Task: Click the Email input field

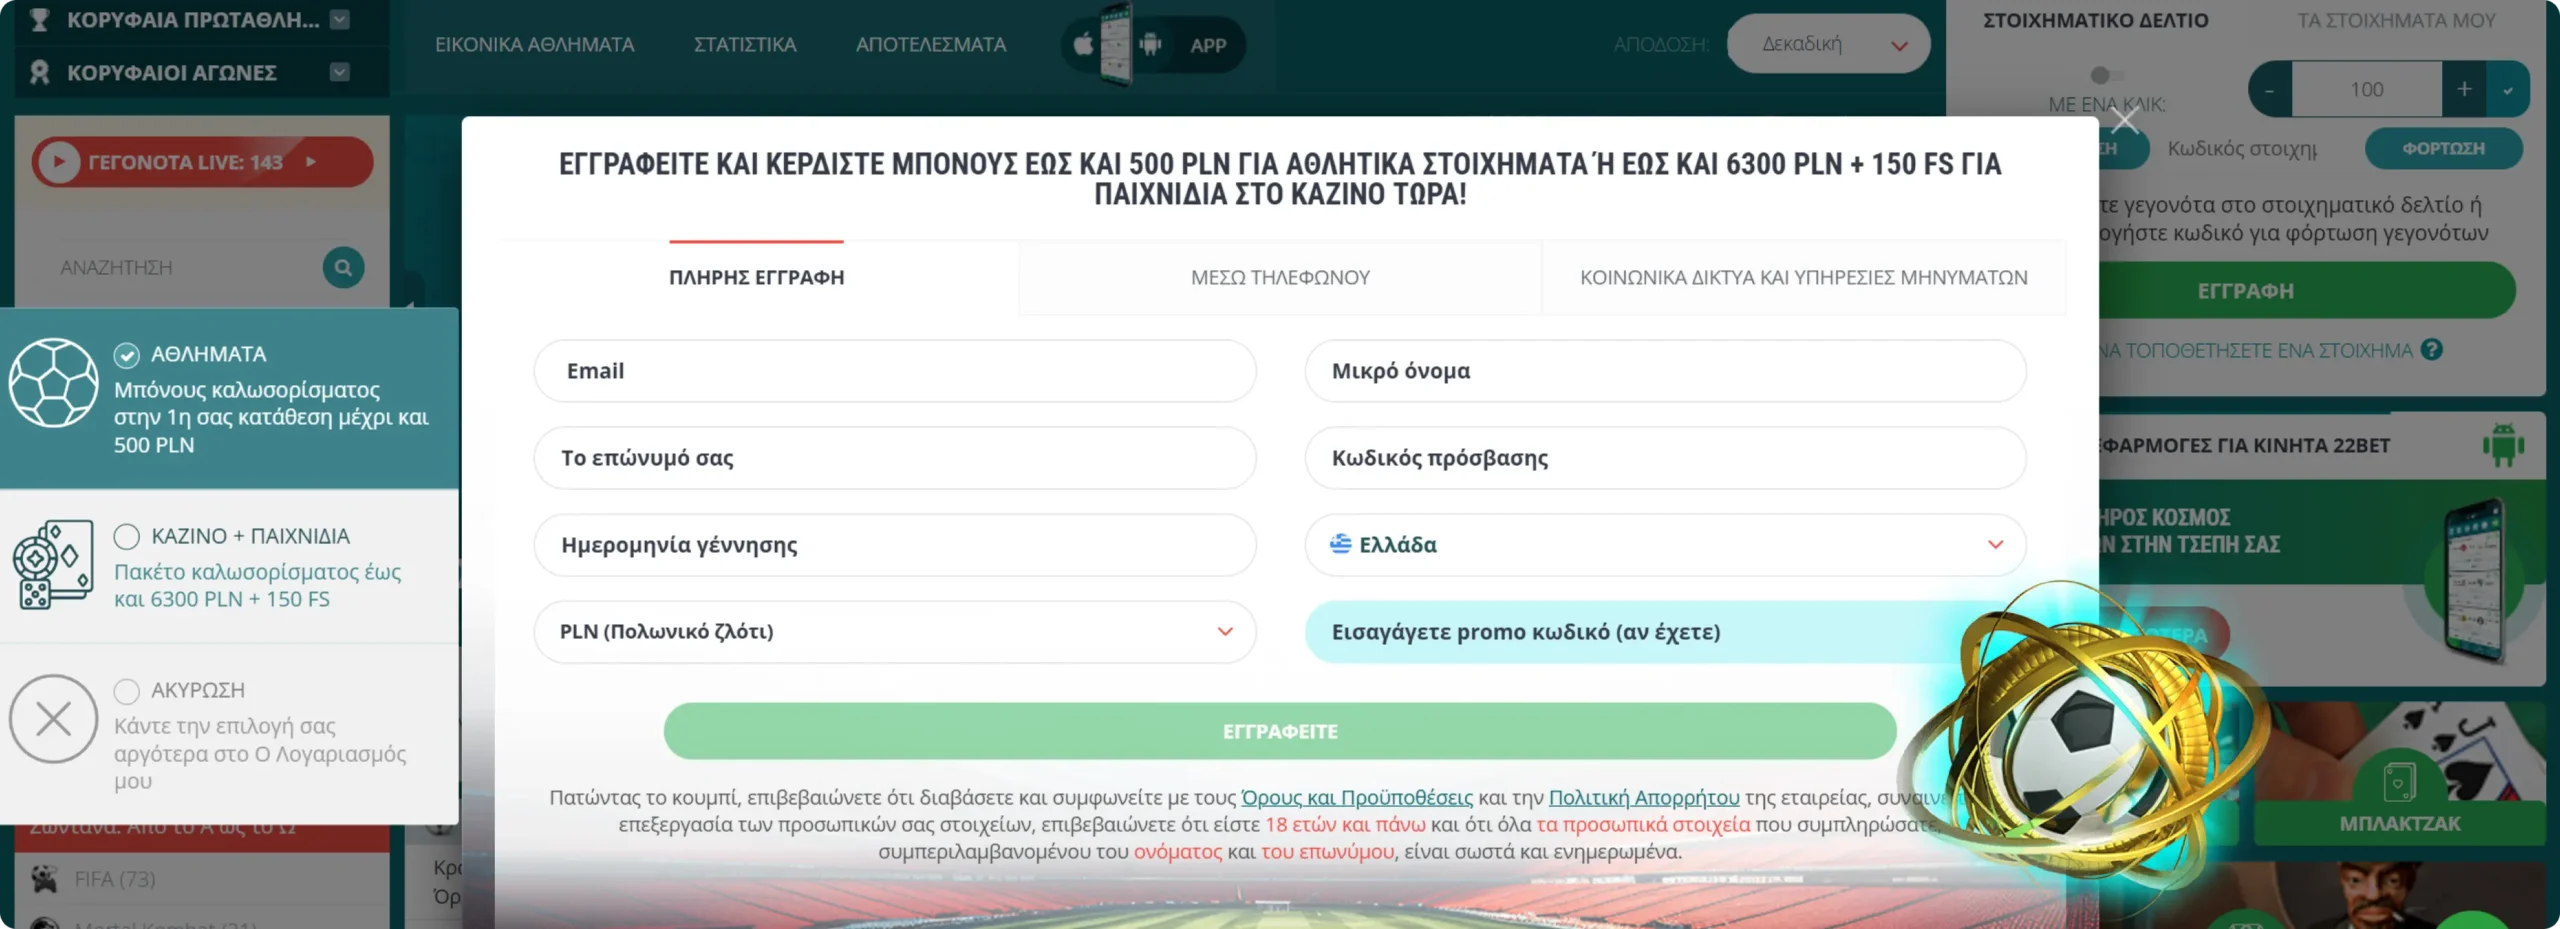Action: click(895, 370)
